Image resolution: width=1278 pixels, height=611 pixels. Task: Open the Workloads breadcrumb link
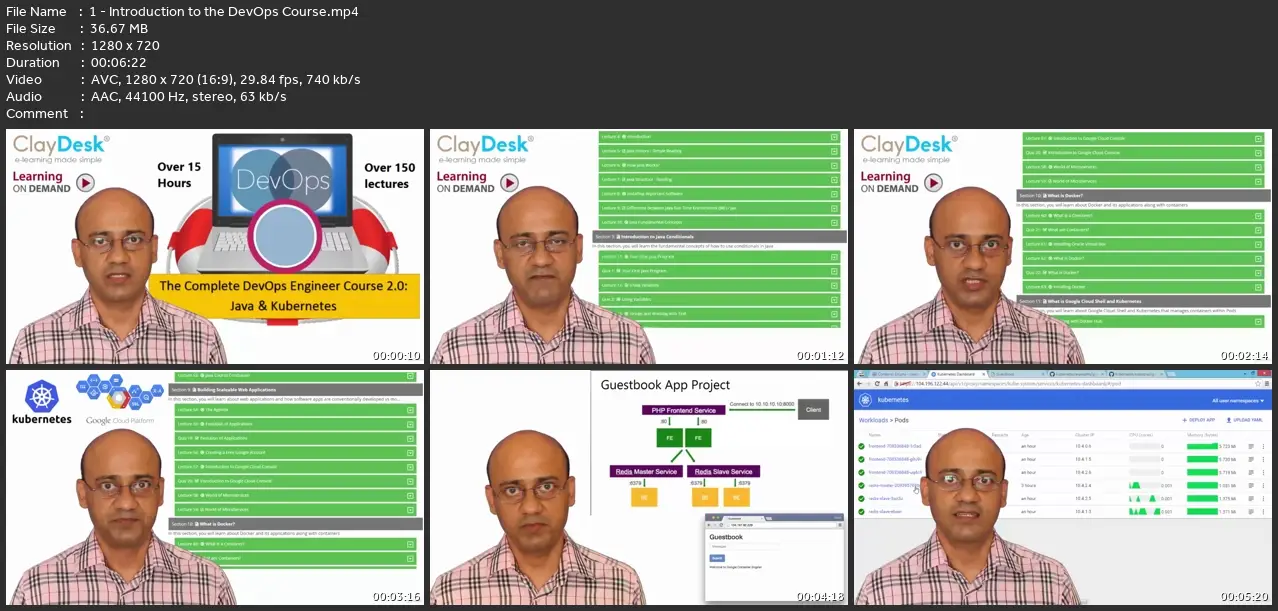[872, 420]
